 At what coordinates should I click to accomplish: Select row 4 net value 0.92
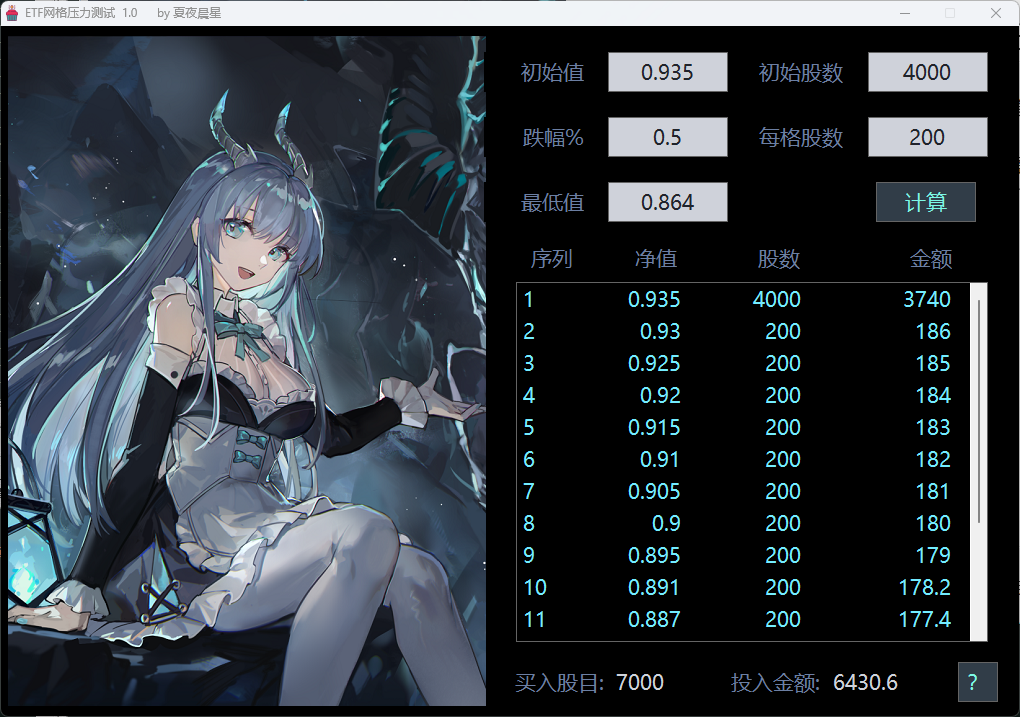(660, 396)
